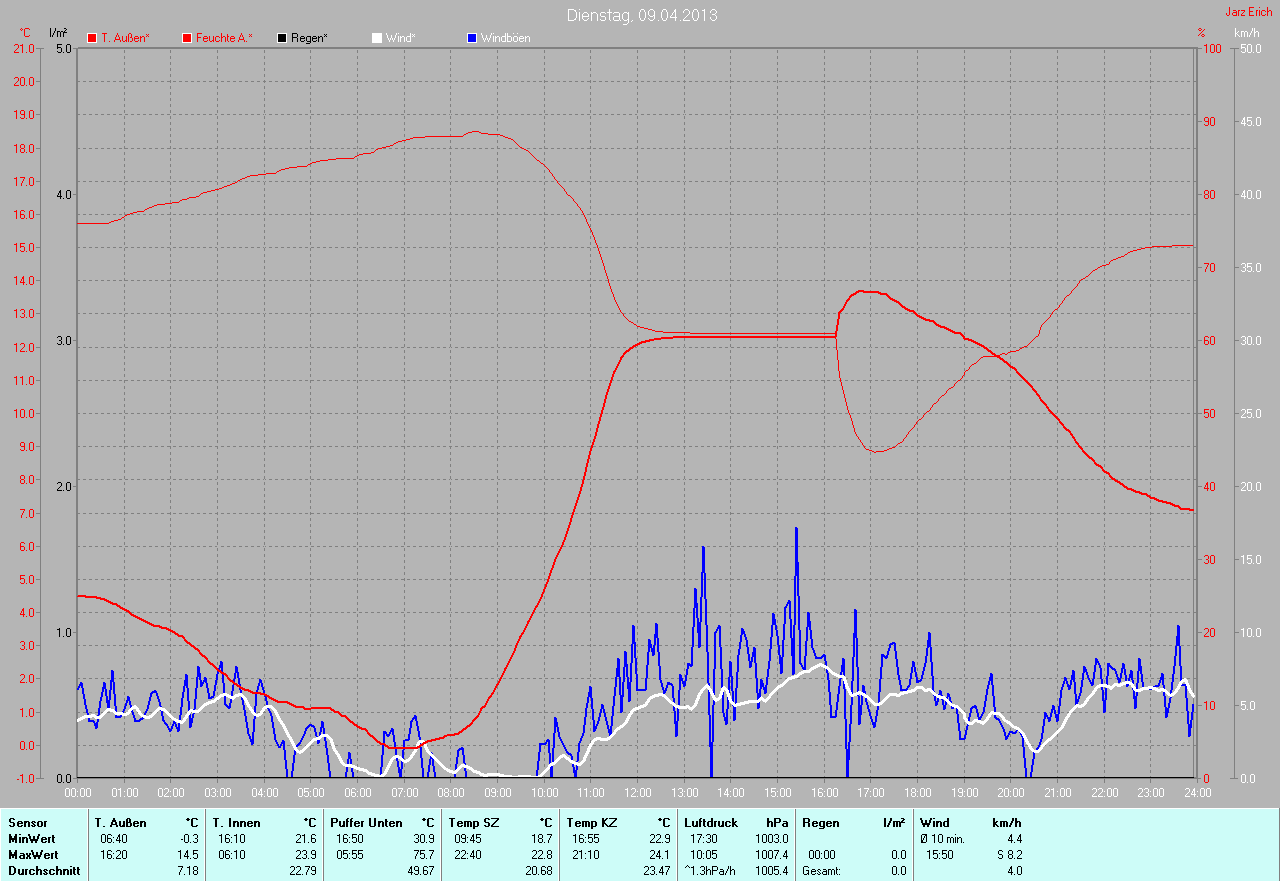Click the 12:00 time axis label
Viewport: 1280px width, 881px height.
click(637, 793)
